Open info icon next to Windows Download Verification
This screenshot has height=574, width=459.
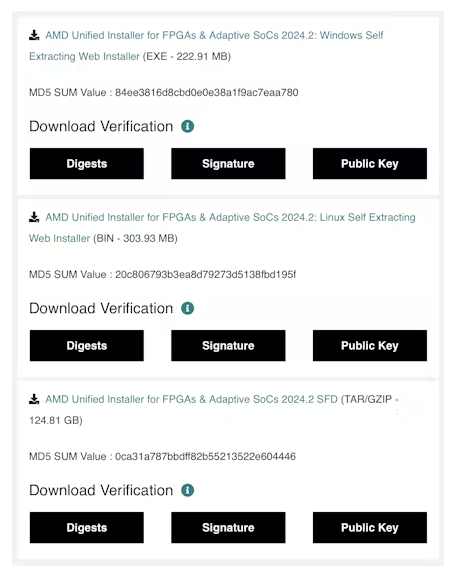(187, 126)
